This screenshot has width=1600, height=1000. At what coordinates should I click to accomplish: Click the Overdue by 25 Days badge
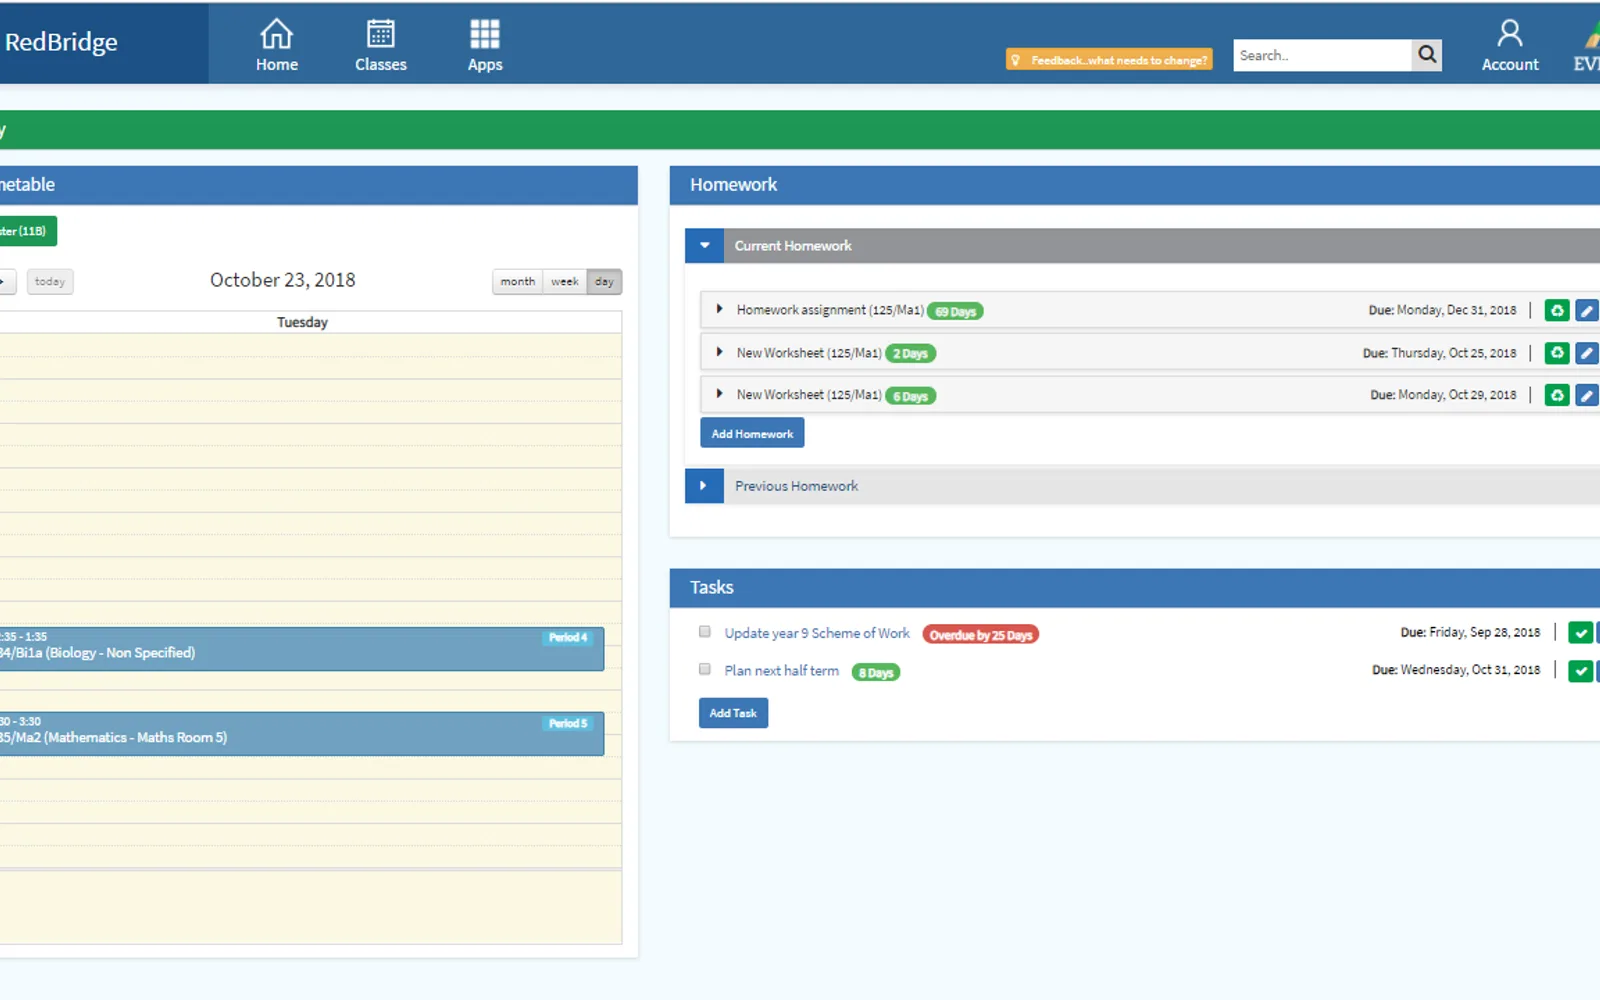(981, 635)
